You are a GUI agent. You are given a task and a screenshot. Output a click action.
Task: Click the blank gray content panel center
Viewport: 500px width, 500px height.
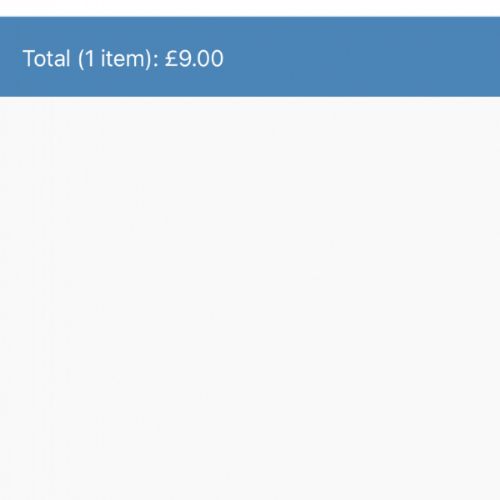250,298
